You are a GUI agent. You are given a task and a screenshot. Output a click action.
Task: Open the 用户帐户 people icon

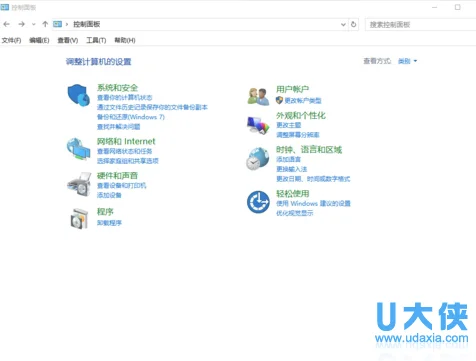click(258, 97)
